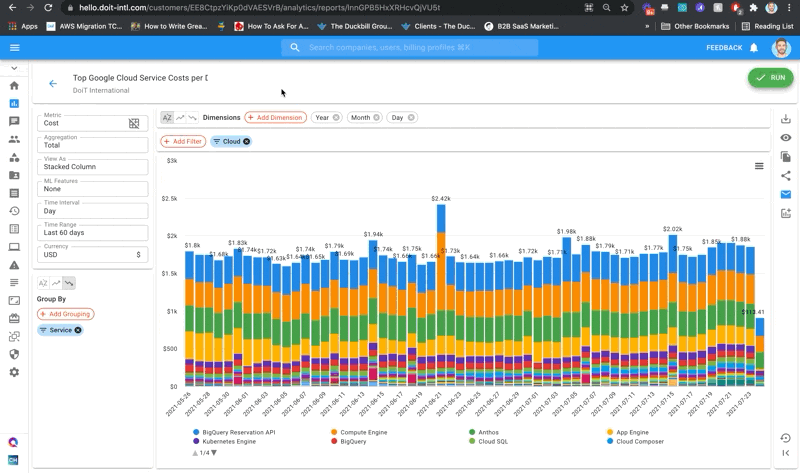This screenshot has height=473, width=800.
Task: Toggle A-Z sorting for Dimensions
Action: pyautogui.click(x=167, y=118)
